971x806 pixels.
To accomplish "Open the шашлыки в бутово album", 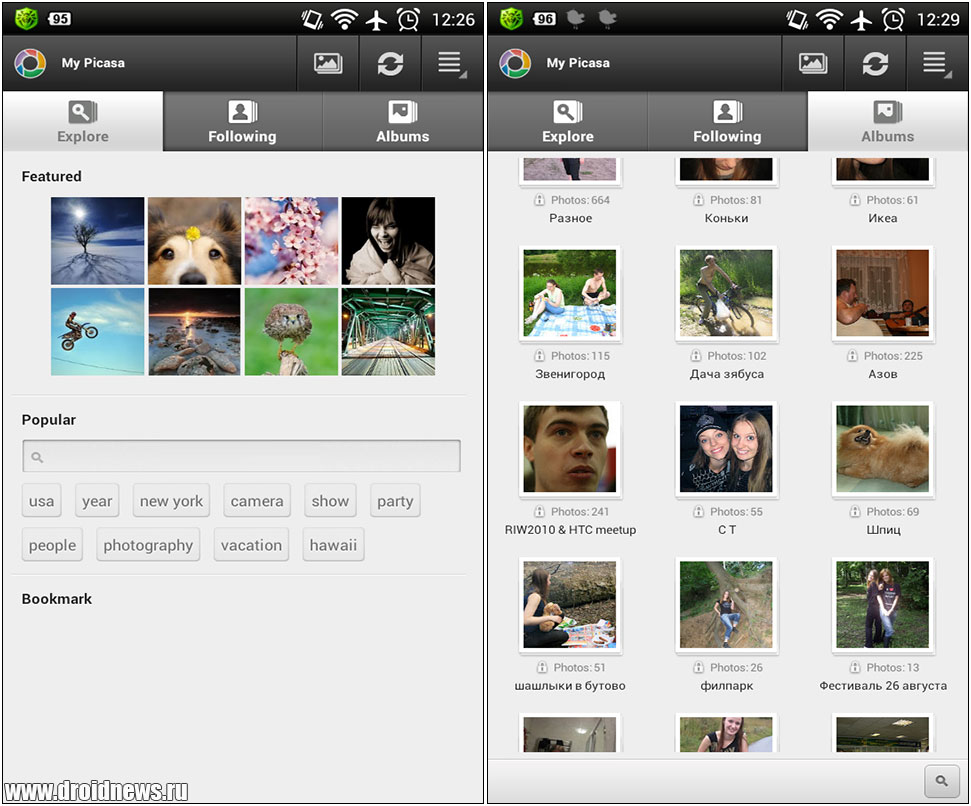I will [x=570, y=605].
